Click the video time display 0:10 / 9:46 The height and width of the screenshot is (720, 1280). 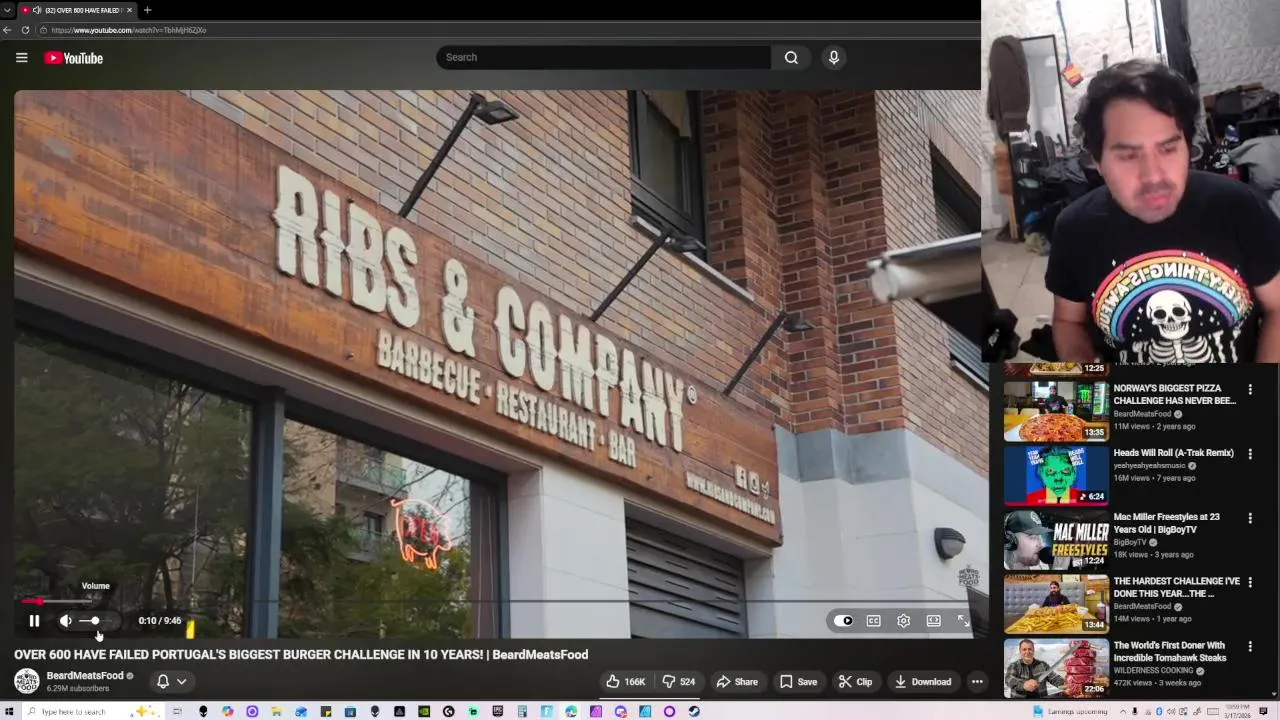click(160, 621)
